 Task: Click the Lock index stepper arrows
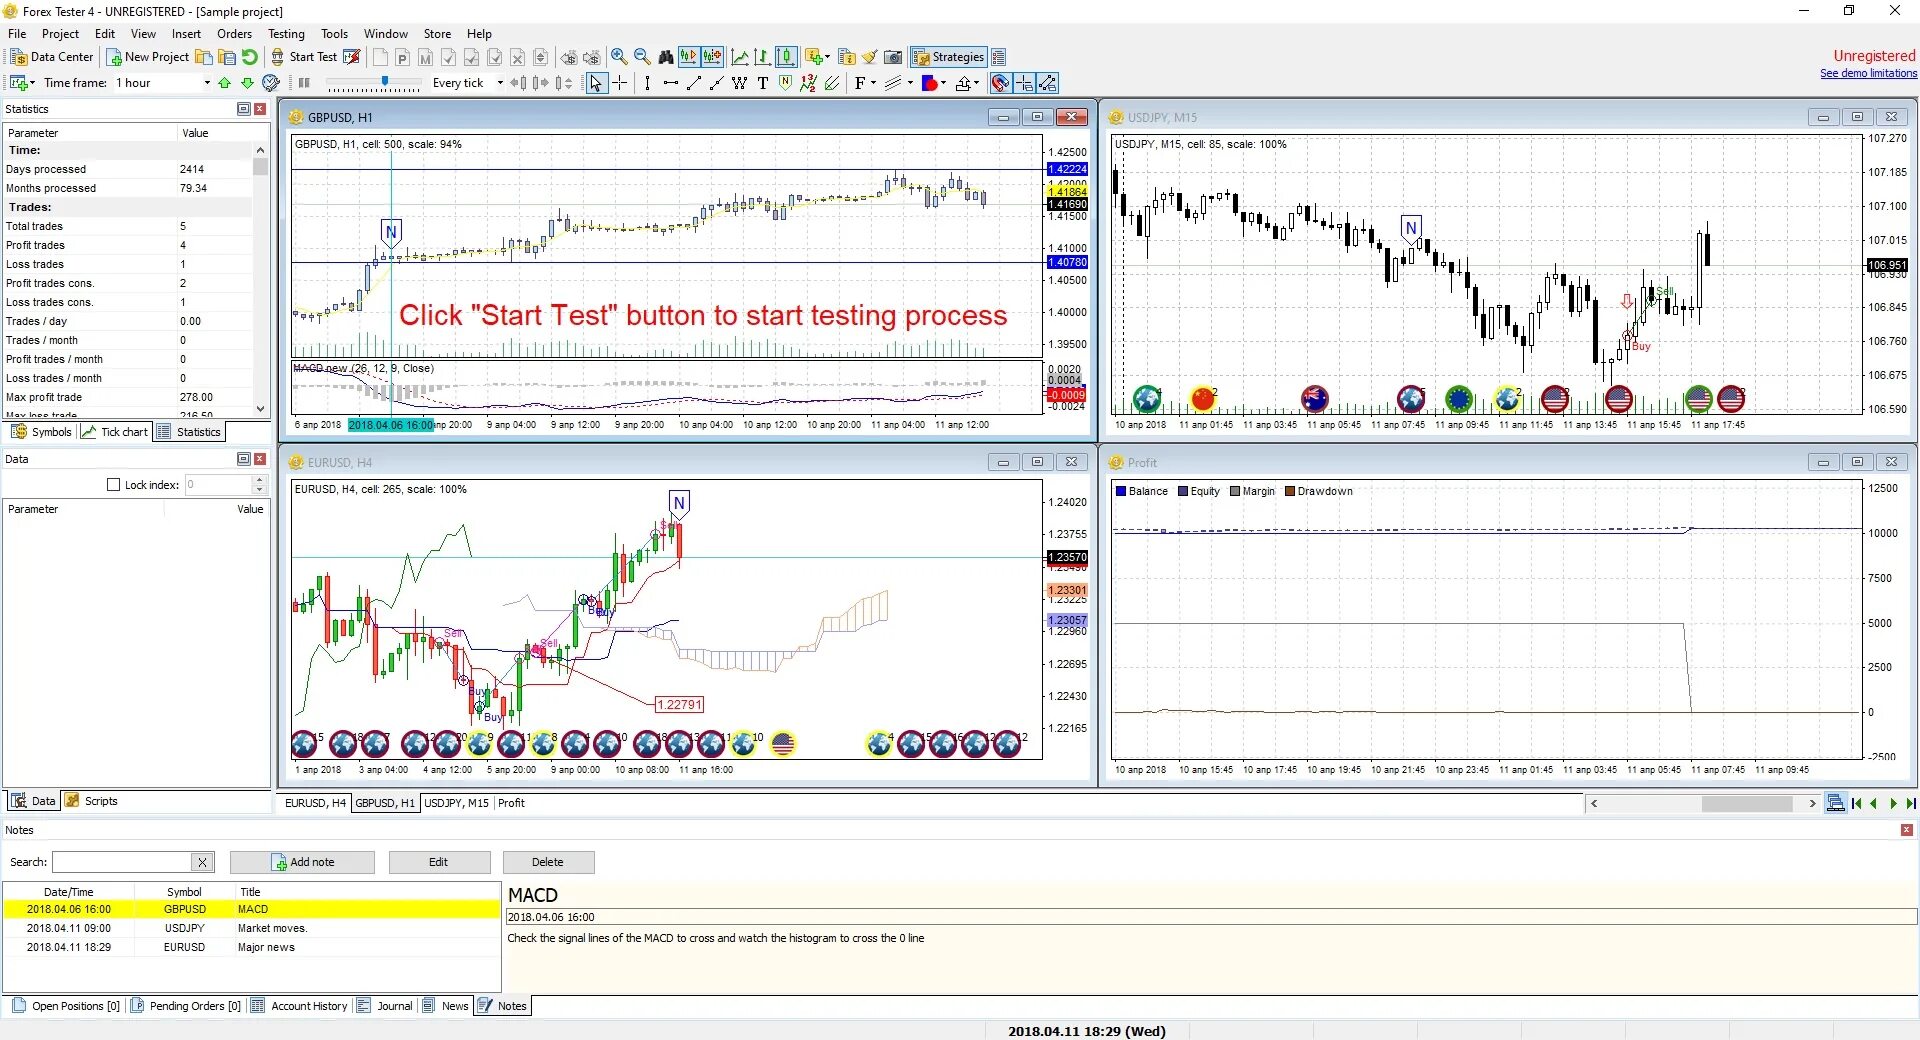click(259, 485)
